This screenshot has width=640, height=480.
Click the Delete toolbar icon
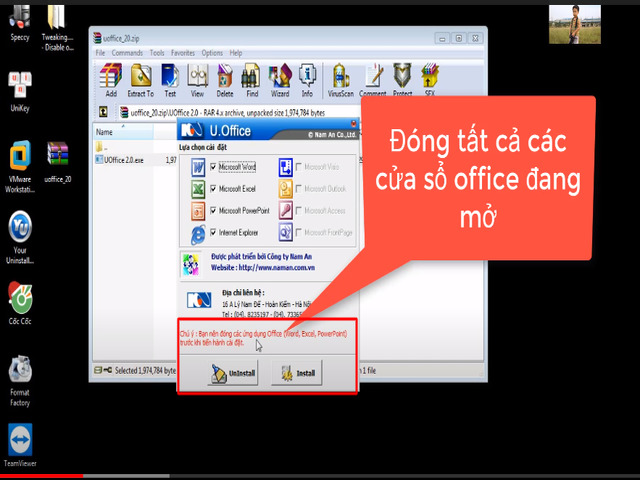click(224, 80)
